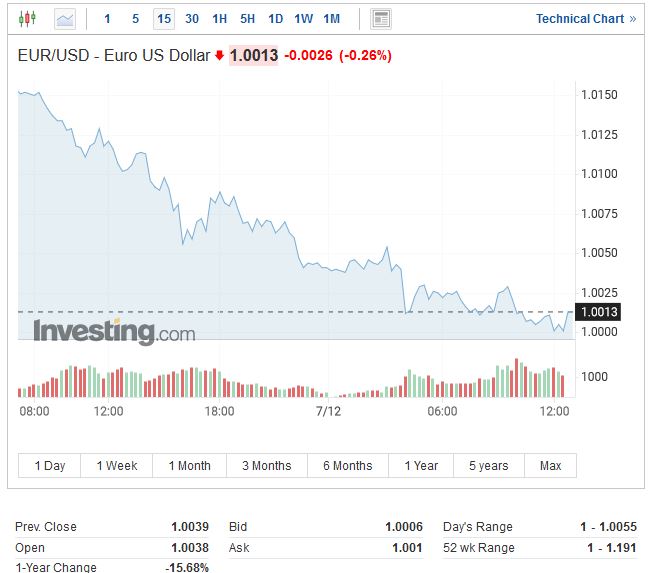Choose the 1H interval
This screenshot has height=573, width=651.
point(220,18)
